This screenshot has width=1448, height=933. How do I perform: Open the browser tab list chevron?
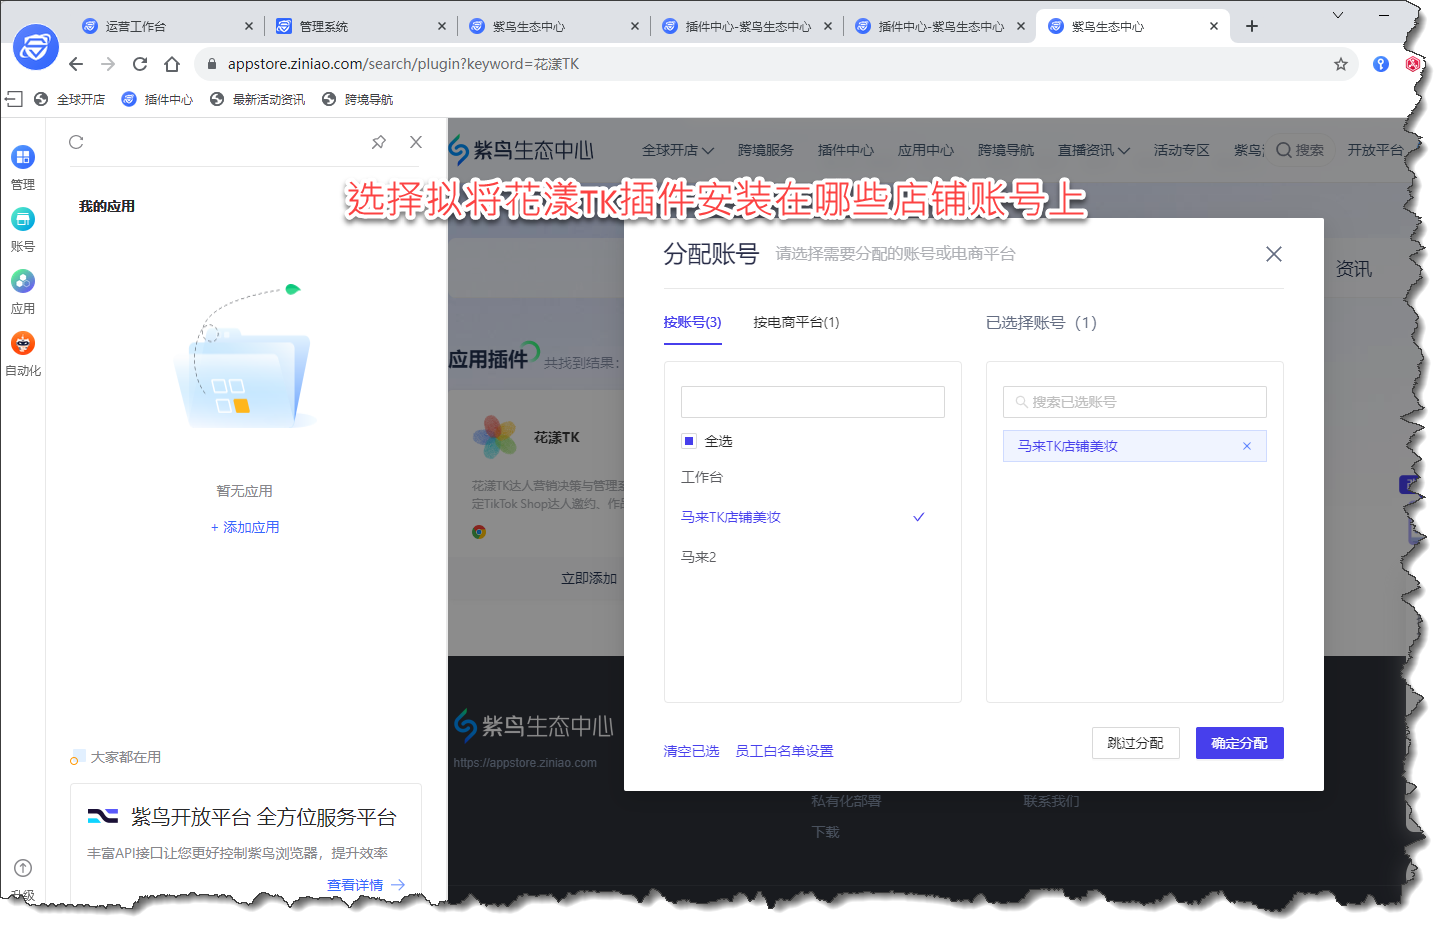click(x=1338, y=15)
